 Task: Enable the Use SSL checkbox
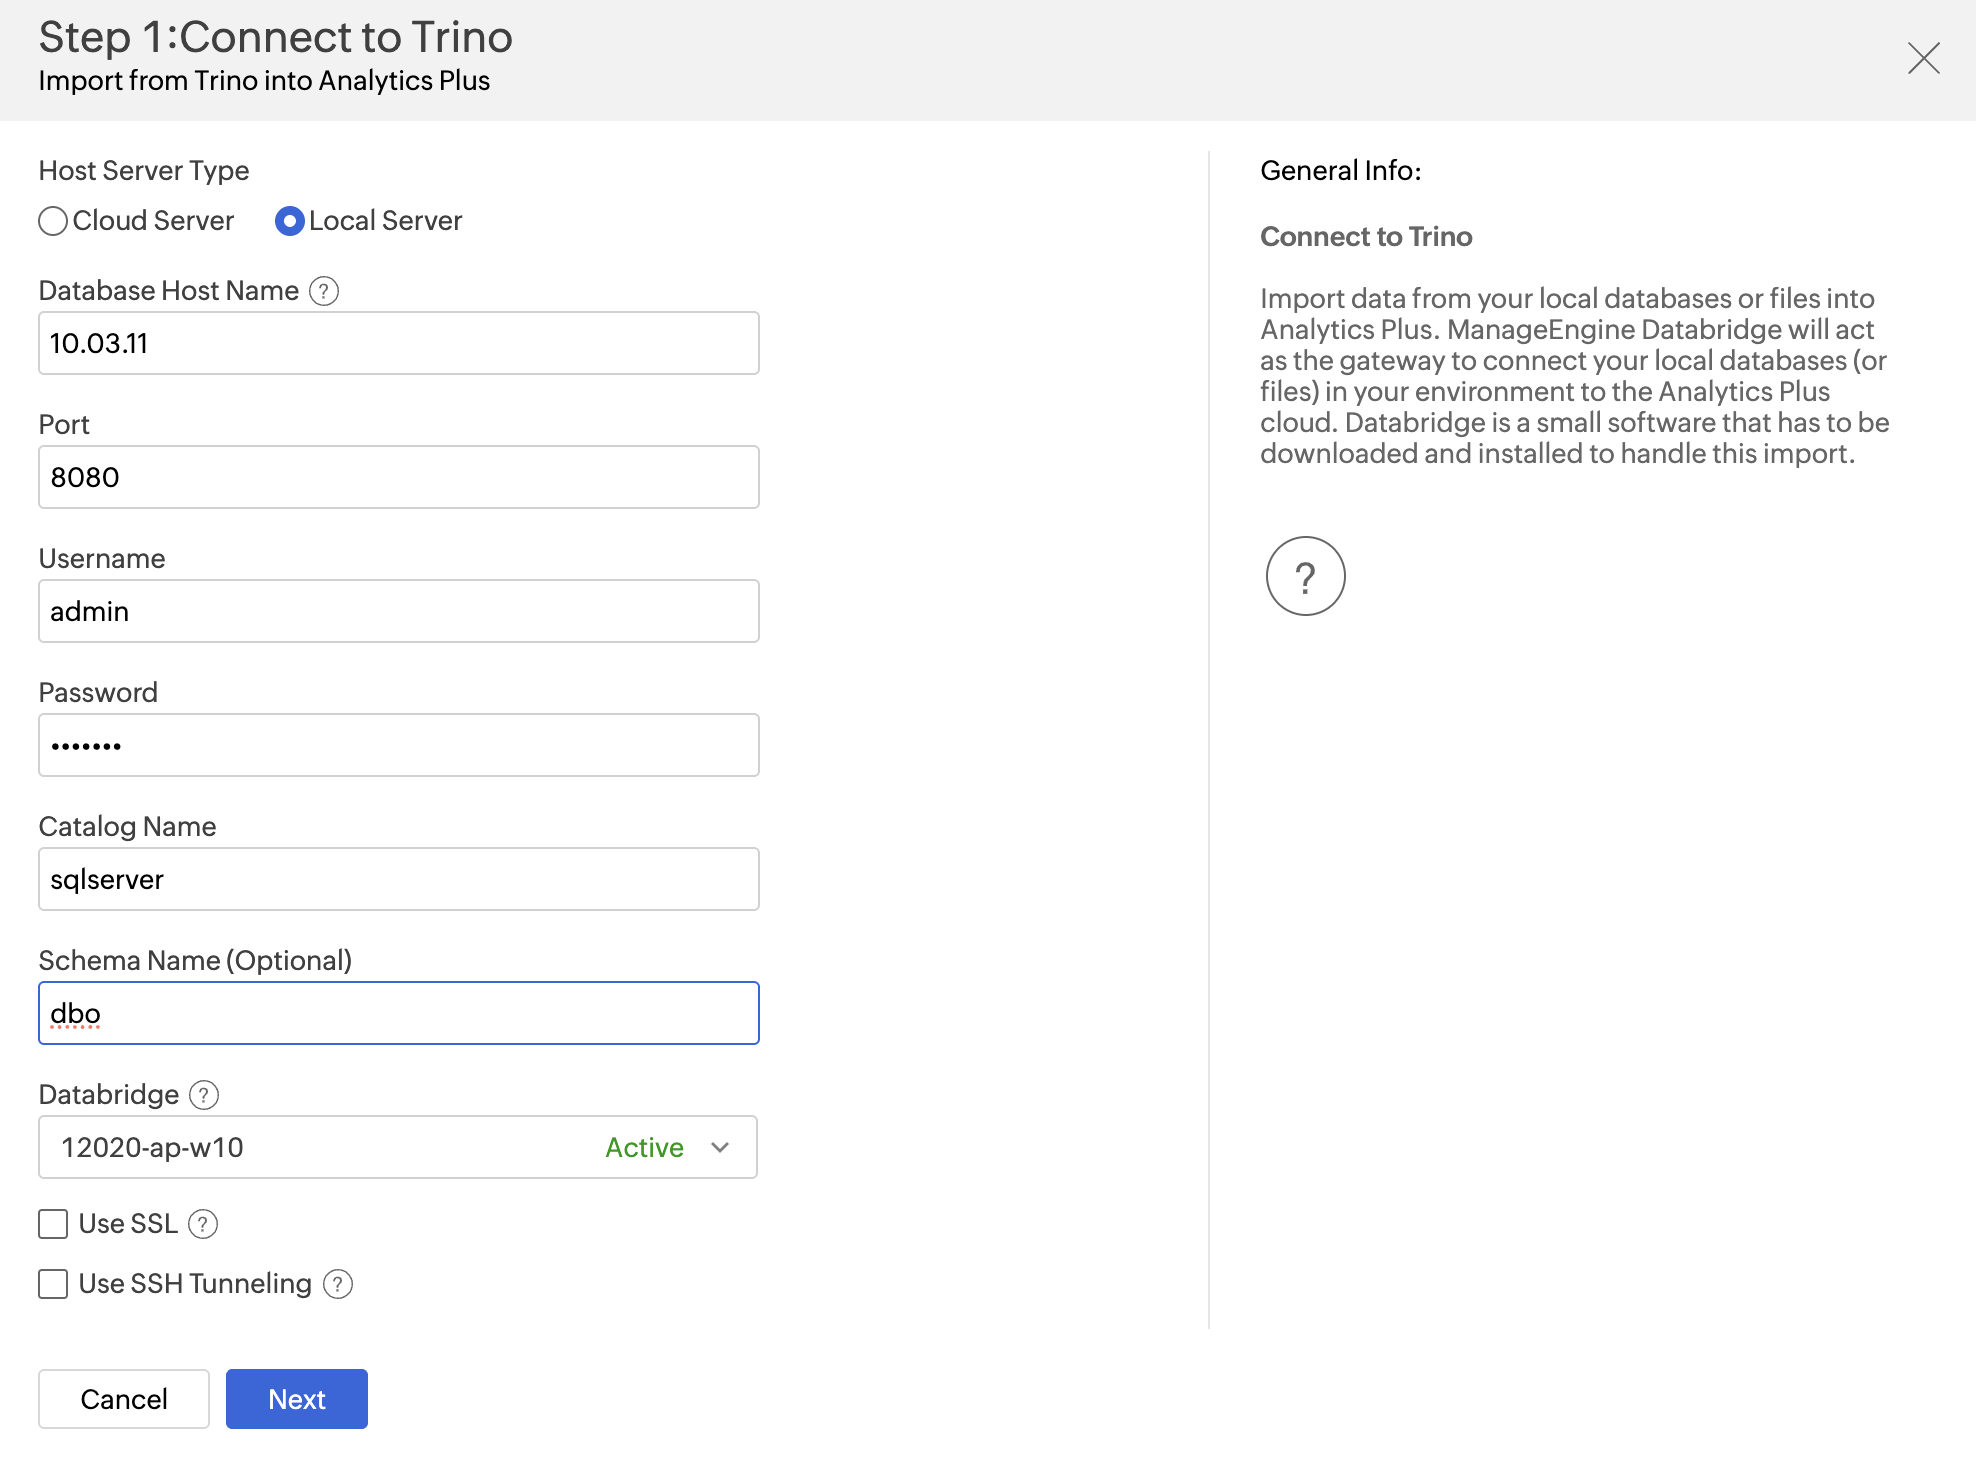53,1224
